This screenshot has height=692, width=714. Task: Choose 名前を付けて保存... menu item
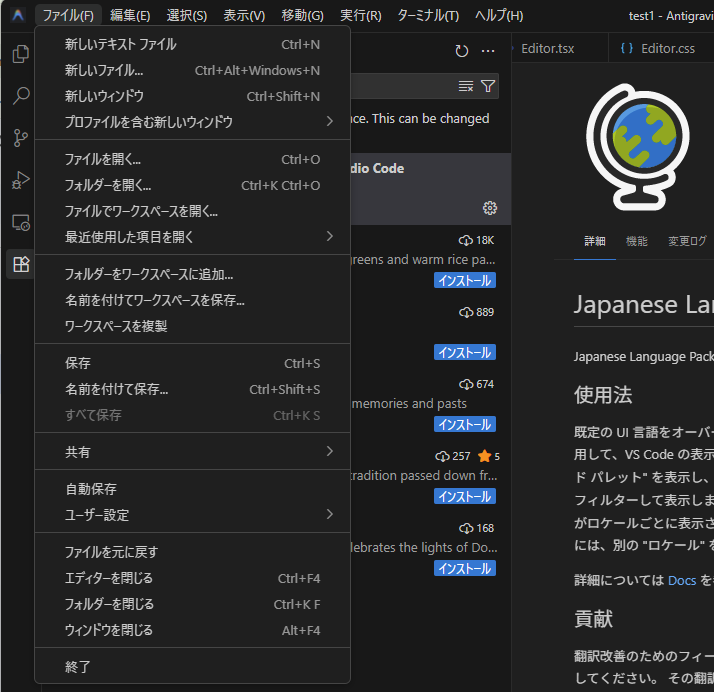tap(192, 389)
